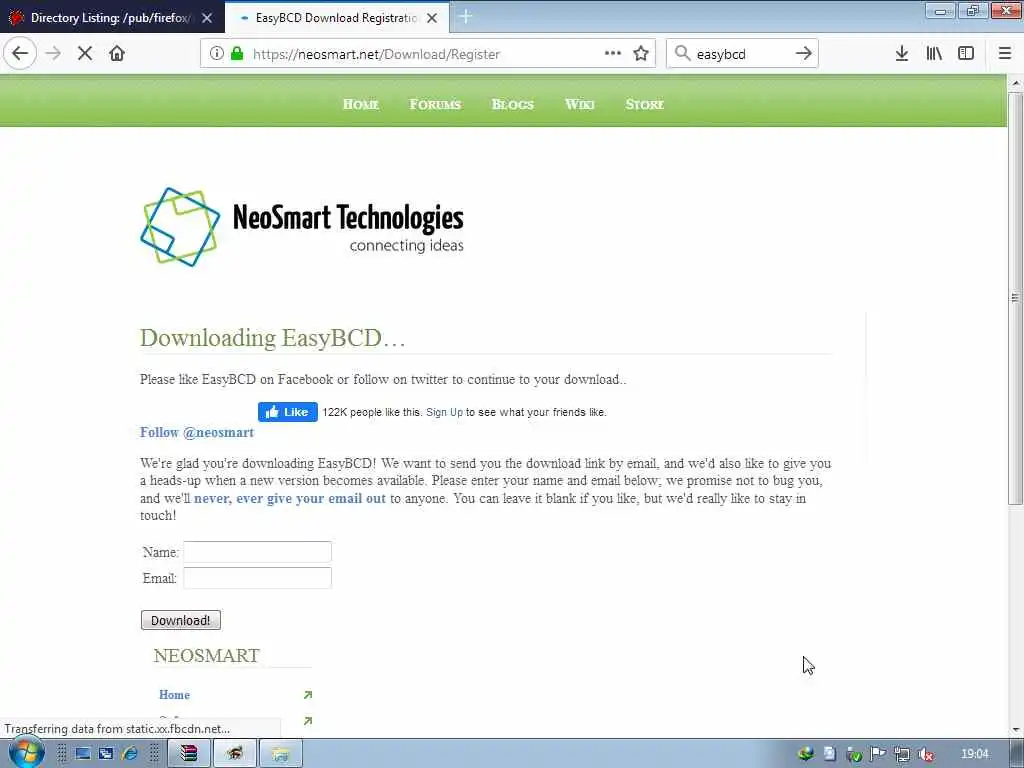Open the Windows Start menu
This screenshot has width=1024, height=768.
27,753
